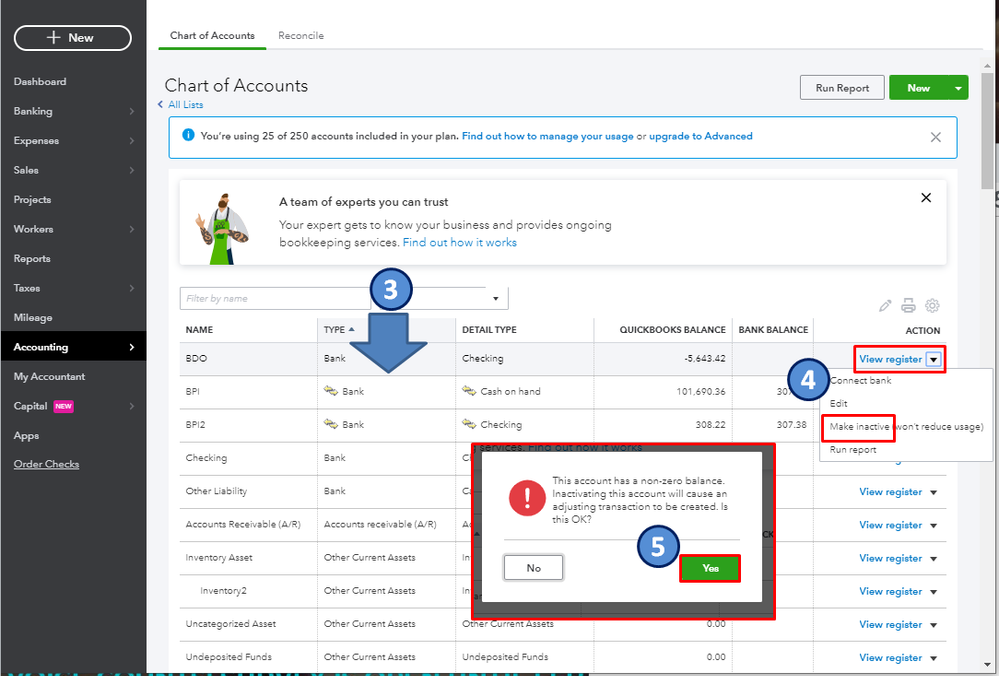
Task: Open Apps in the sidebar
Action: [x=26, y=436]
